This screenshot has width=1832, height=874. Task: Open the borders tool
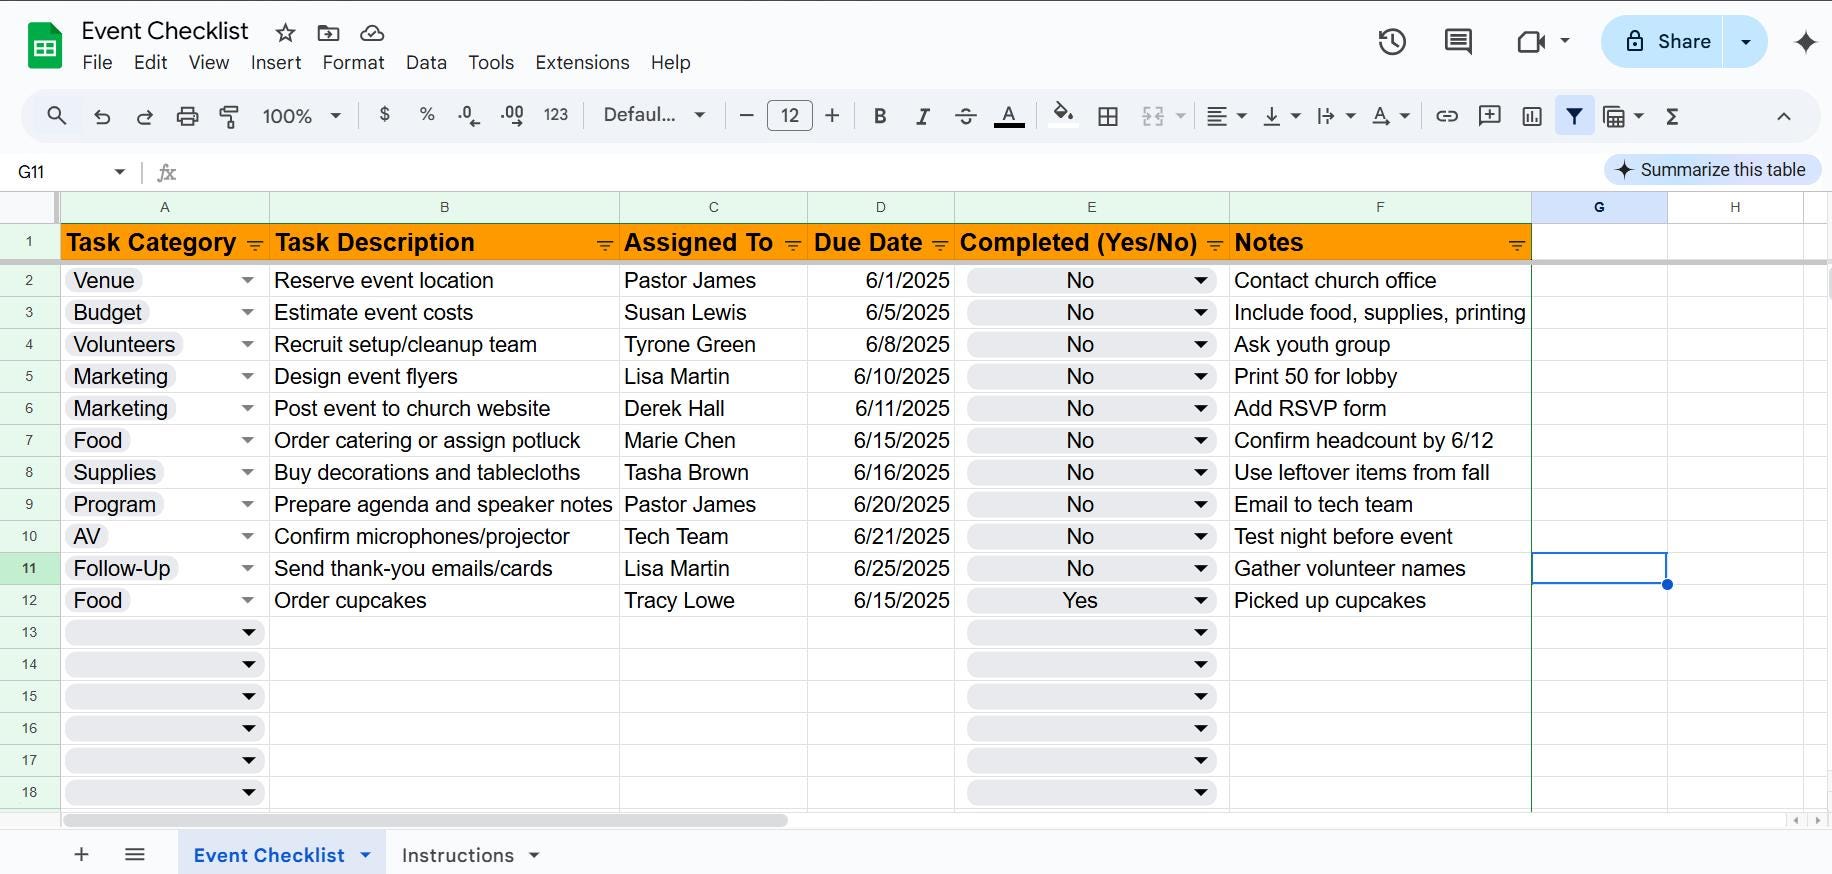[x=1108, y=116]
